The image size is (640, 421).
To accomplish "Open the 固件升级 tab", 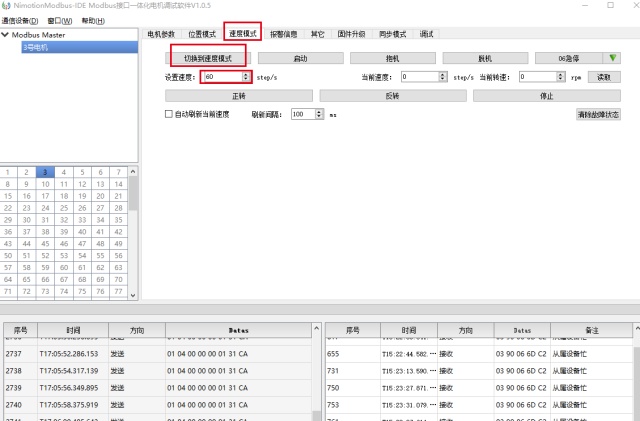I will point(352,34).
